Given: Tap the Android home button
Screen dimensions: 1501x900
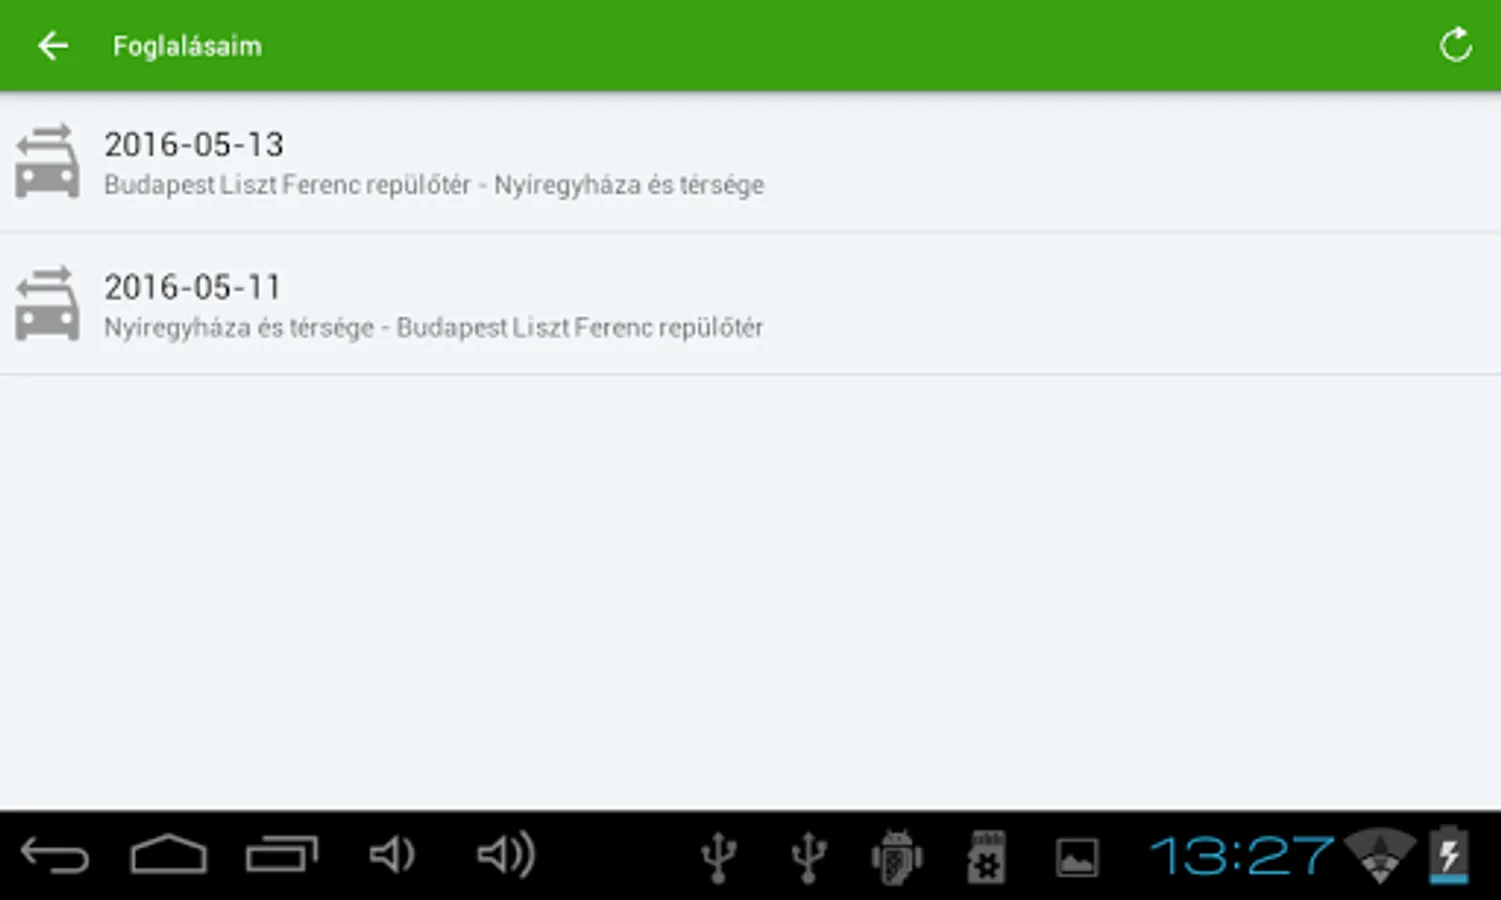Looking at the screenshot, I should [168, 855].
